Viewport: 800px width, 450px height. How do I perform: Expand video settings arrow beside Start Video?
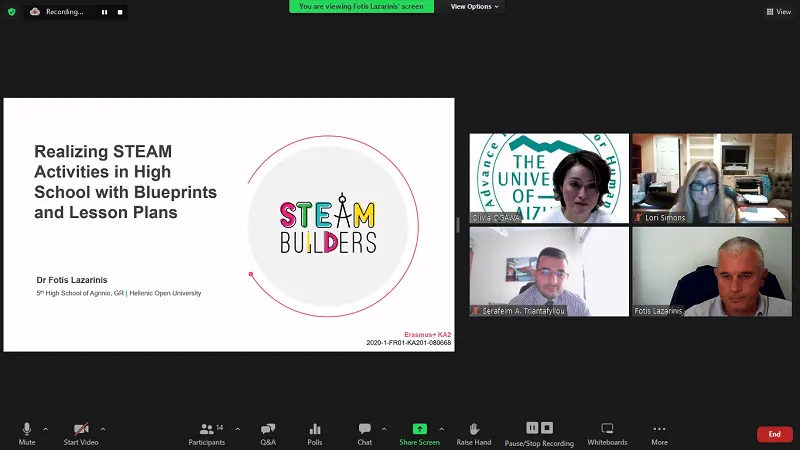103,429
